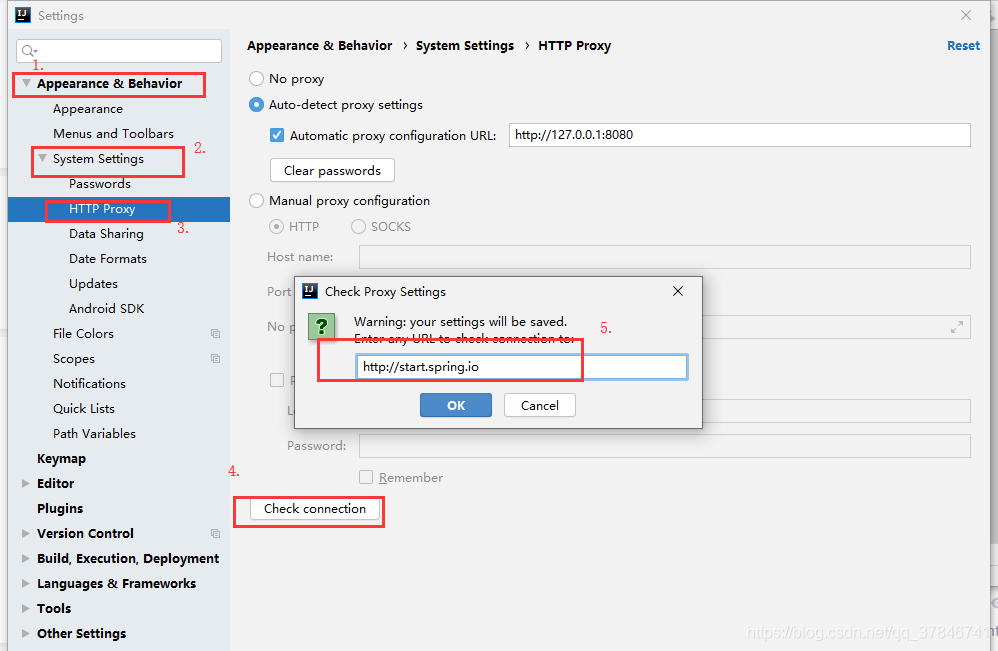Image resolution: width=998 pixels, height=651 pixels.
Task: Click the question mark icon in Check Proxy dialog
Action: (x=320, y=326)
